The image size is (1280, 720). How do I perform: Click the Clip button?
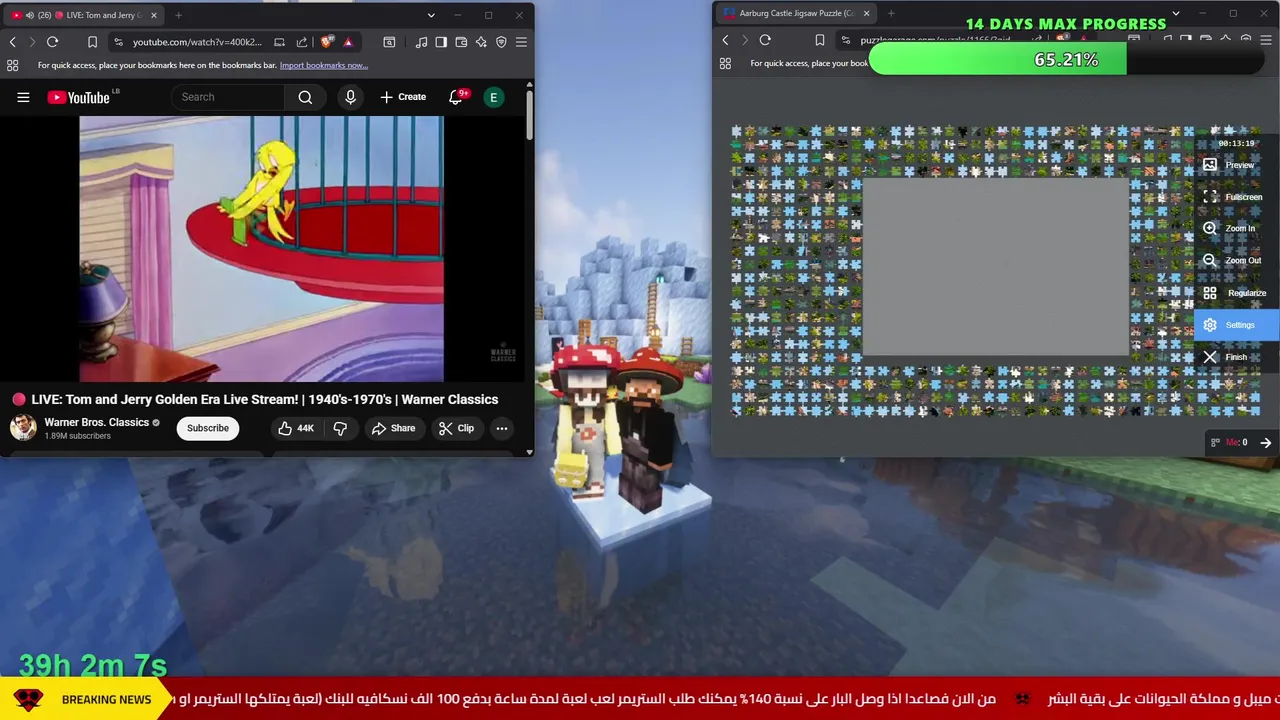pos(456,428)
